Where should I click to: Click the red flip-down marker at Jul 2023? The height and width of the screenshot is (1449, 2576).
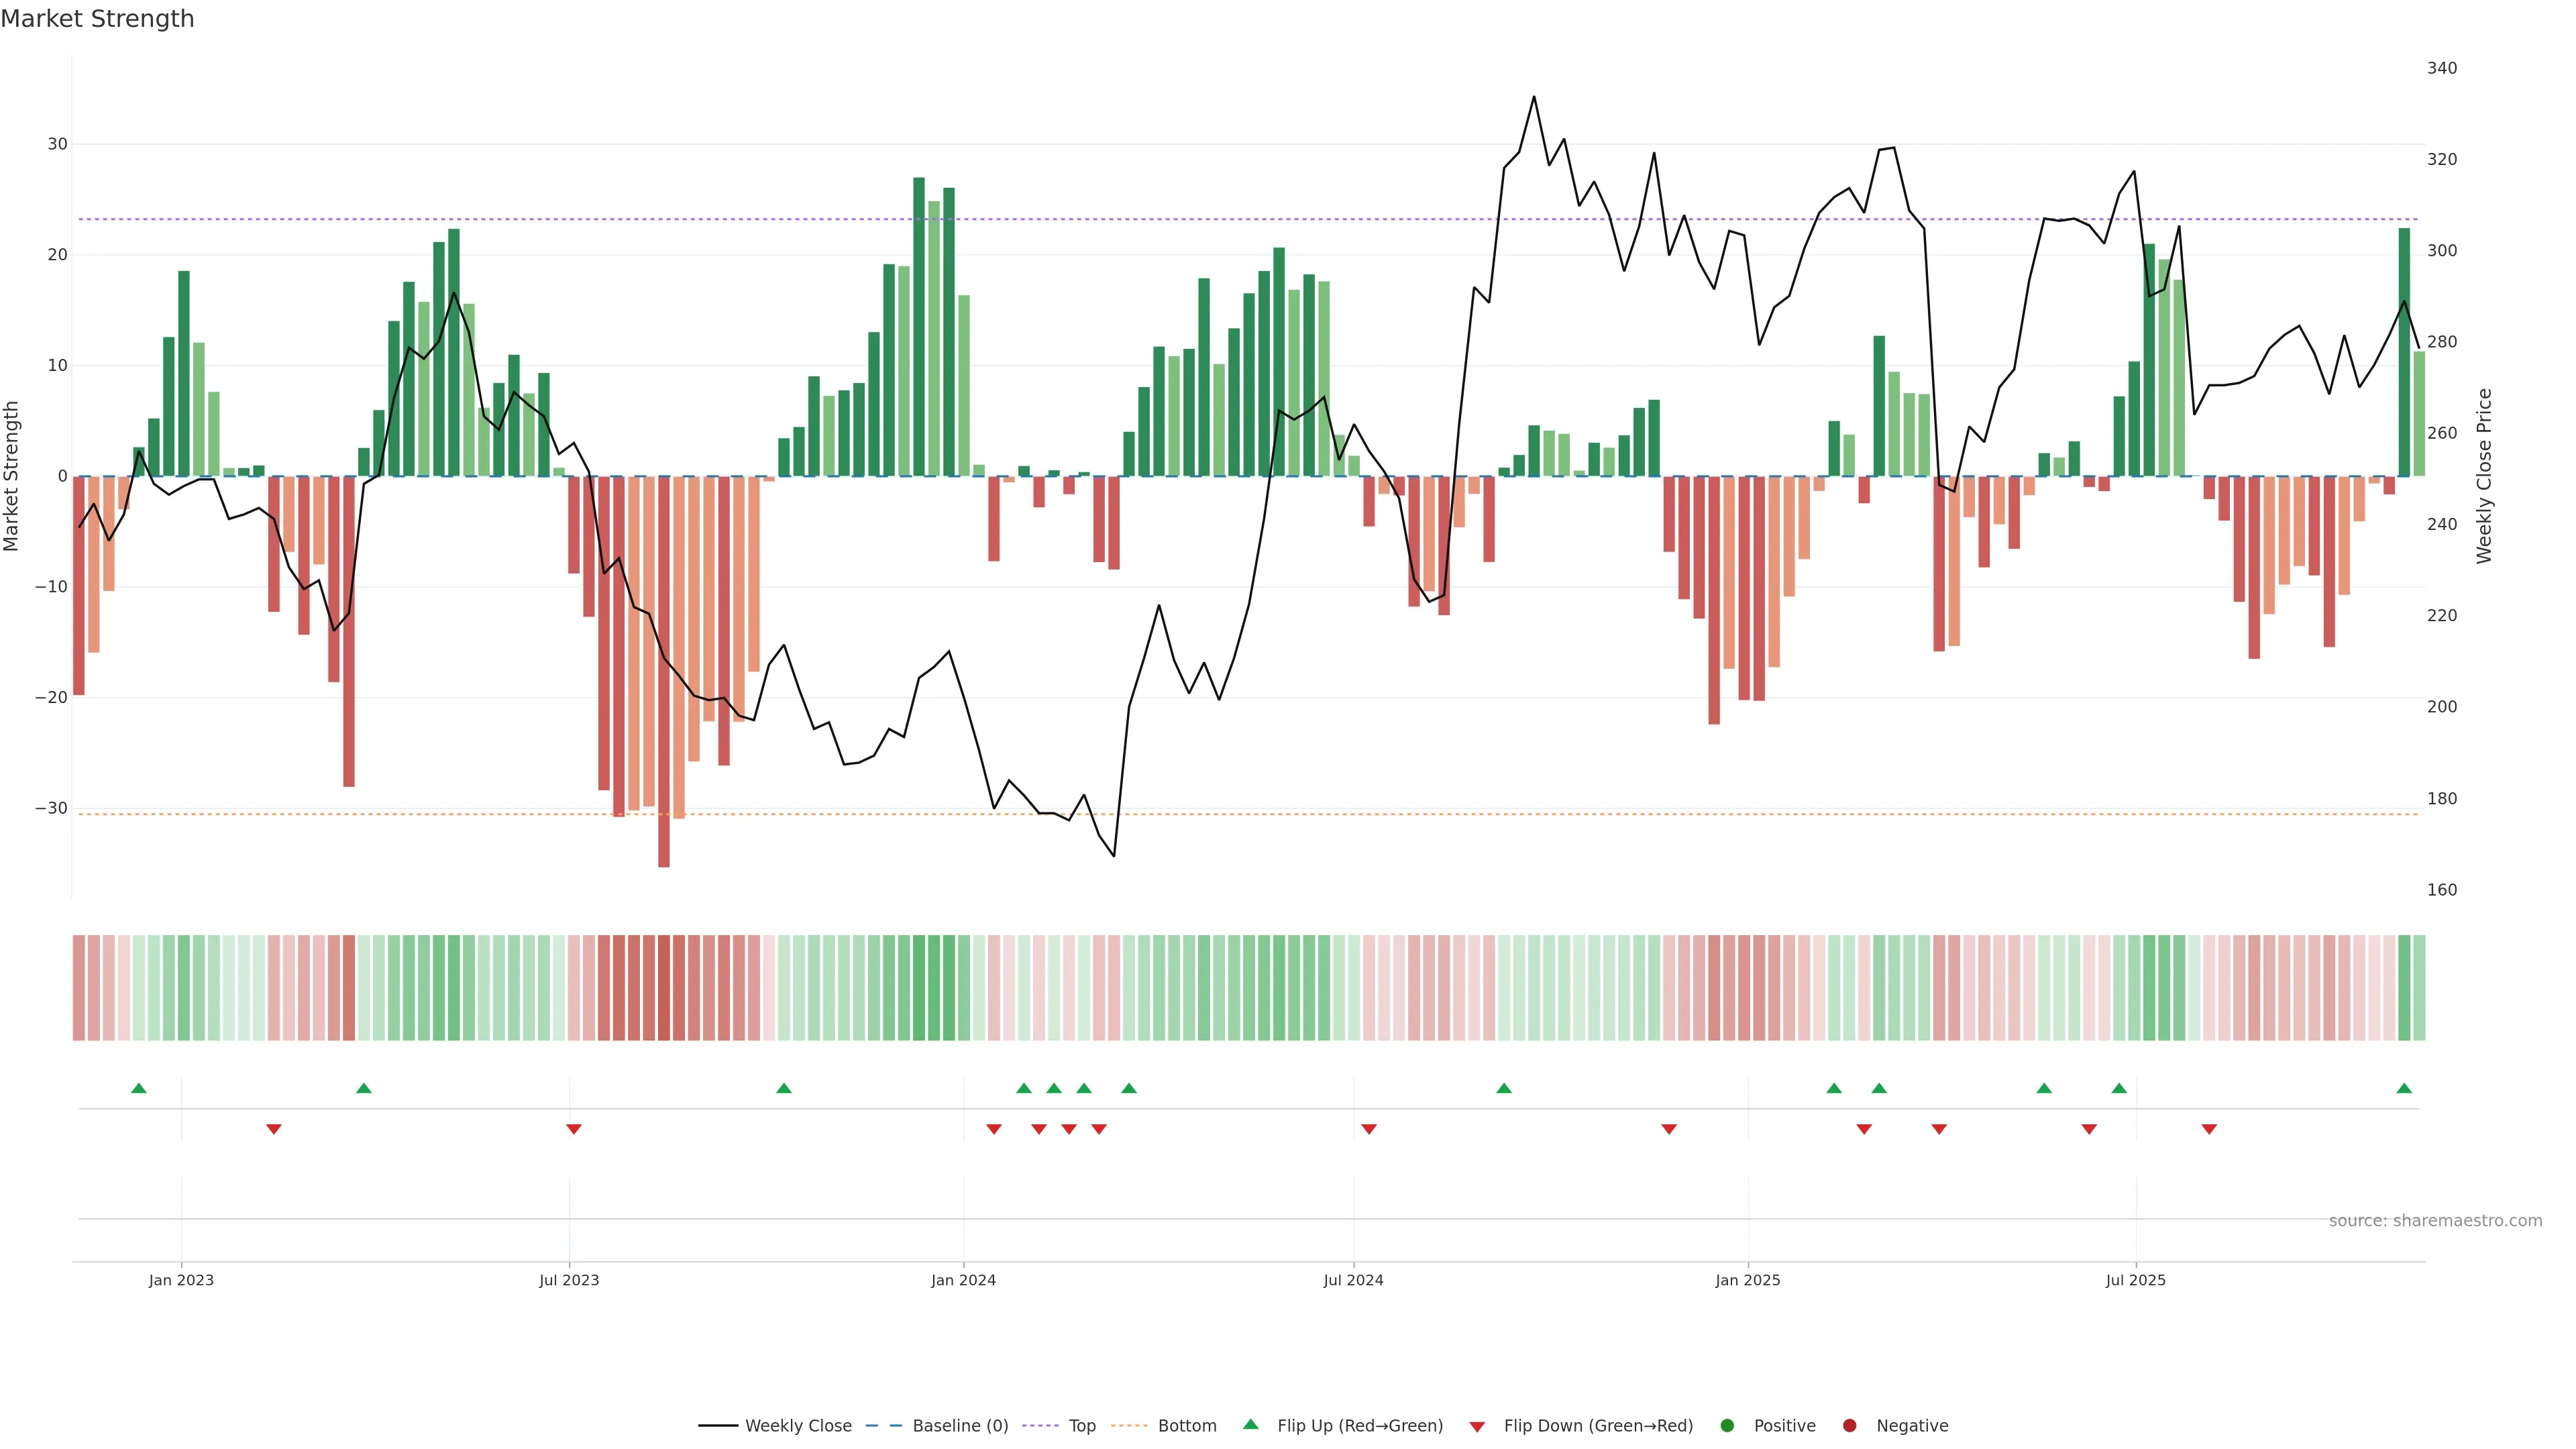pos(574,1129)
